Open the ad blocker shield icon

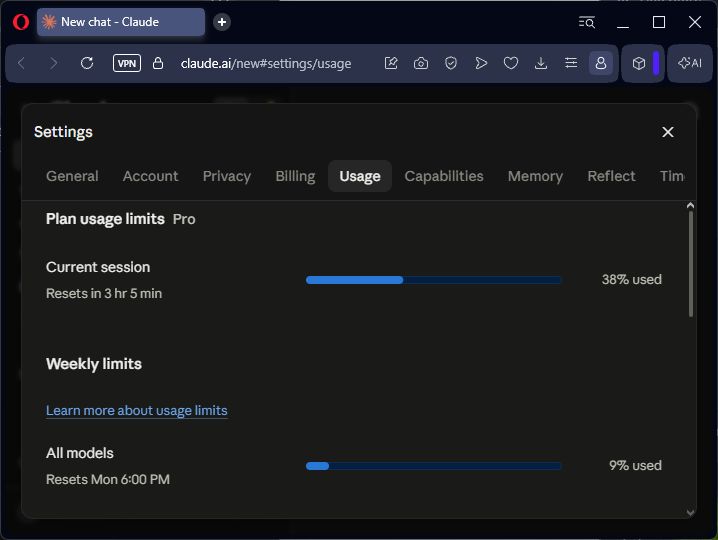tap(451, 63)
